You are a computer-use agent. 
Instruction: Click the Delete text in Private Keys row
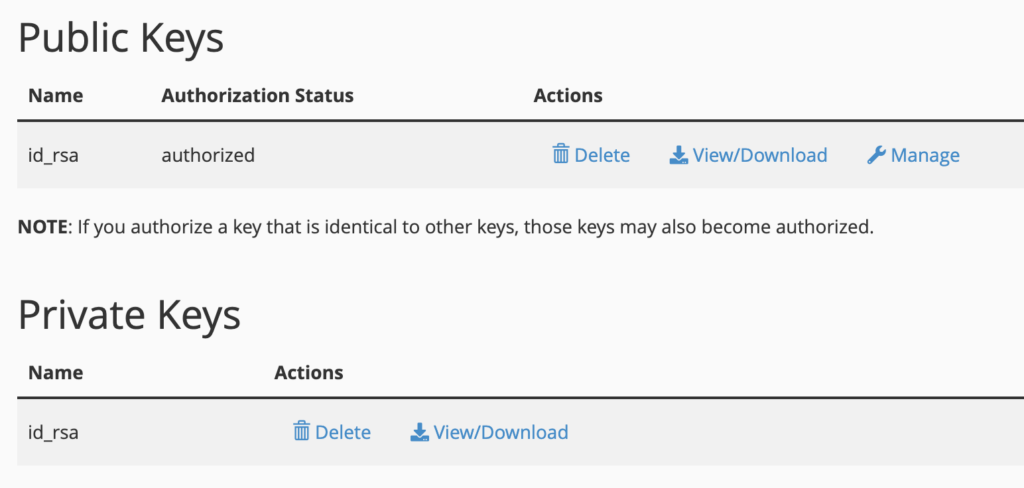point(343,432)
